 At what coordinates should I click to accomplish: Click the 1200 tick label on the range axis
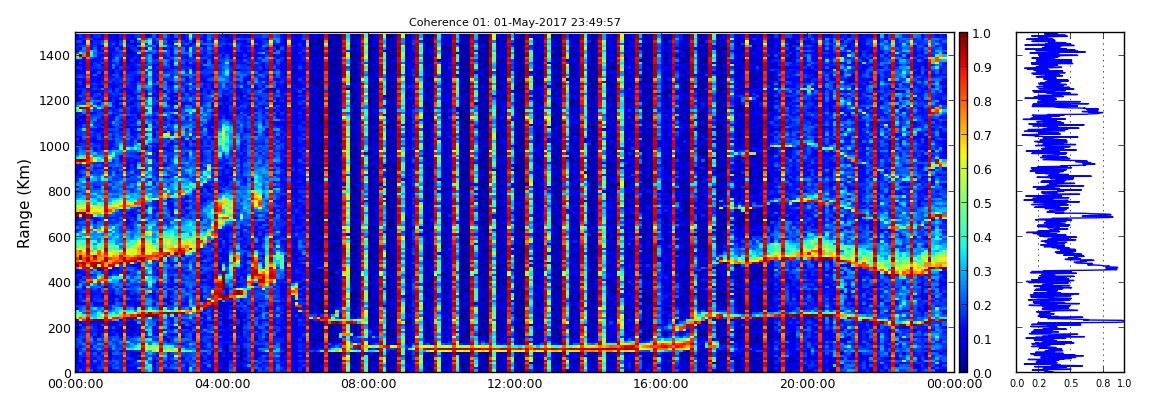pos(56,100)
